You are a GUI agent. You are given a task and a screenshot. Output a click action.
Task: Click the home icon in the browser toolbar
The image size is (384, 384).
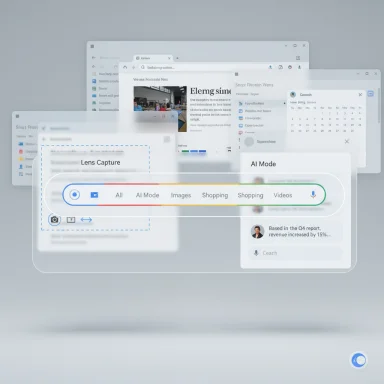tap(125, 67)
